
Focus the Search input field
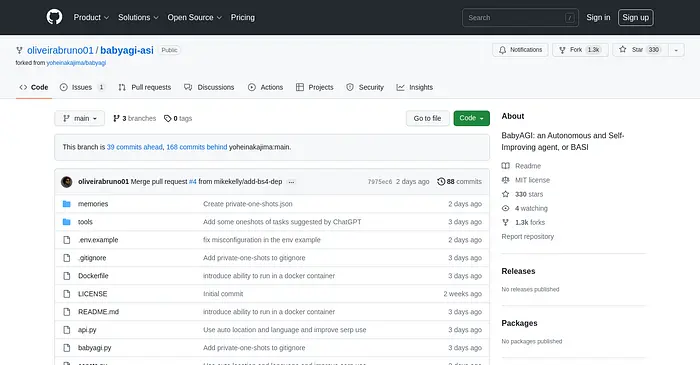click(x=520, y=18)
